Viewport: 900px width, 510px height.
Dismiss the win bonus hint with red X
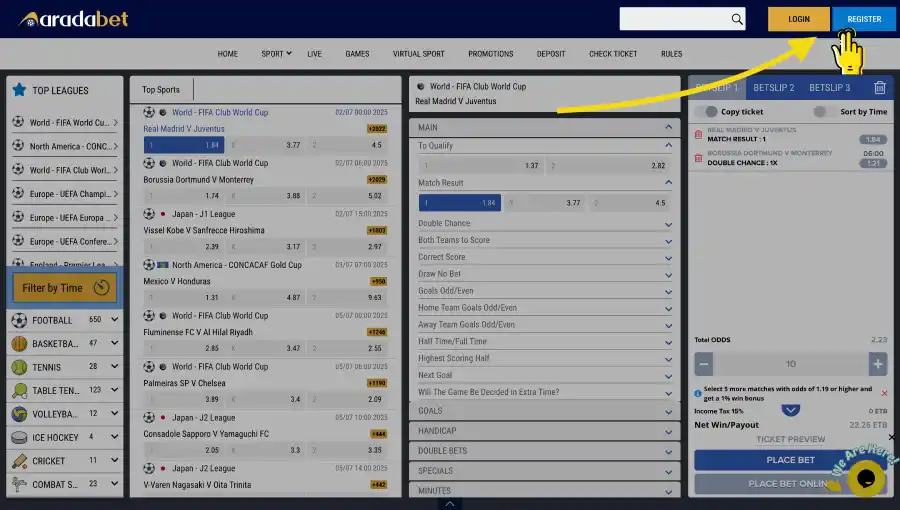(x=884, y=394)
